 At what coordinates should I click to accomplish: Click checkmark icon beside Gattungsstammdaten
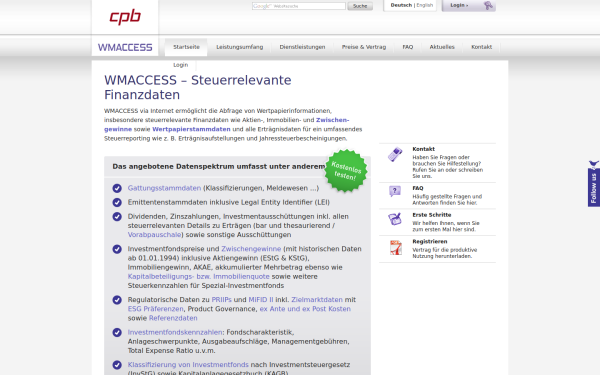117,188
